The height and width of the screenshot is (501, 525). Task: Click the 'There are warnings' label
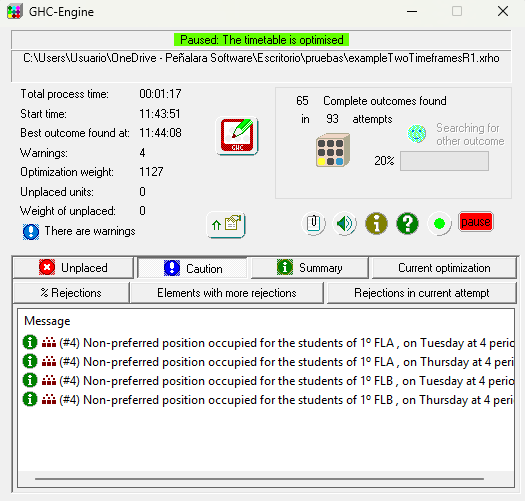90,231
